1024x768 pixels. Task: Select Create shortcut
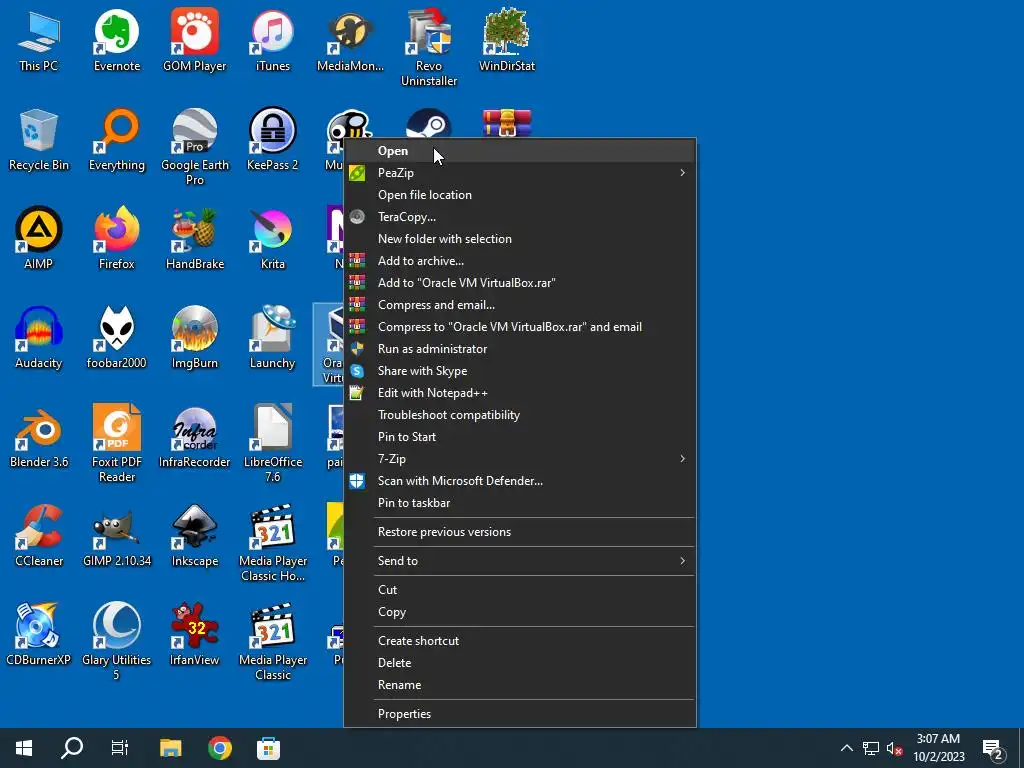520,641
